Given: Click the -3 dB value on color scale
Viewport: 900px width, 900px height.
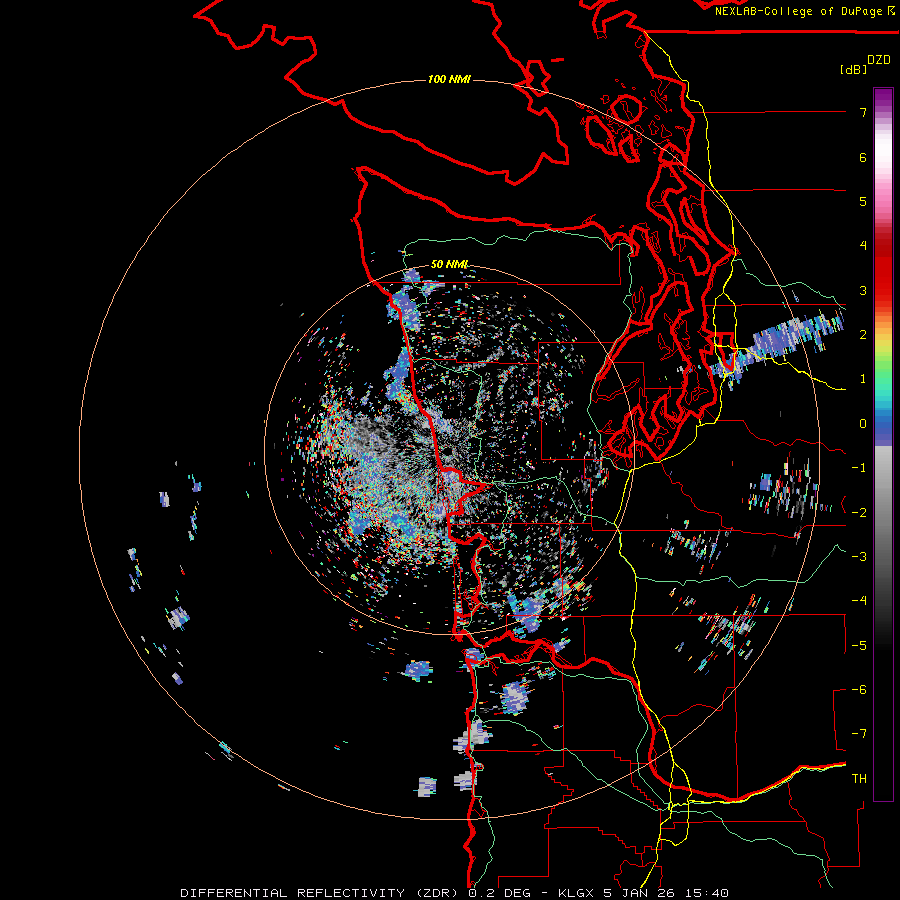Looking at the screenshot, I should coord(859,556).
